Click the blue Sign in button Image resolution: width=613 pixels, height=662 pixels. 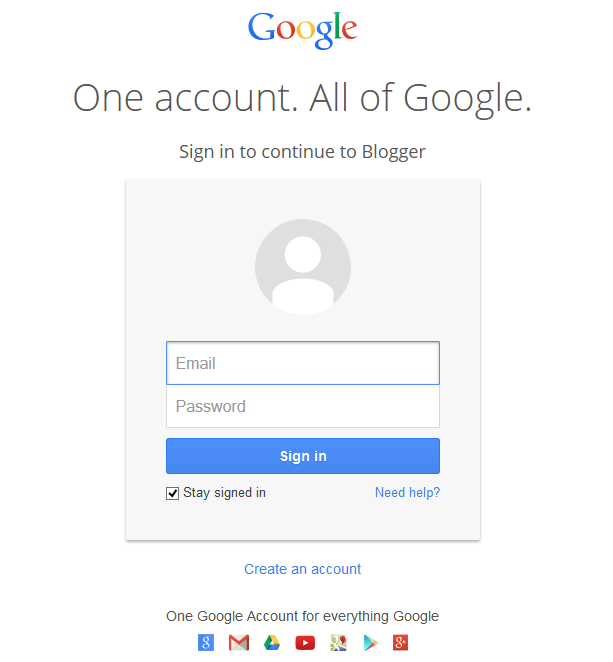click(x=303, y=456)
